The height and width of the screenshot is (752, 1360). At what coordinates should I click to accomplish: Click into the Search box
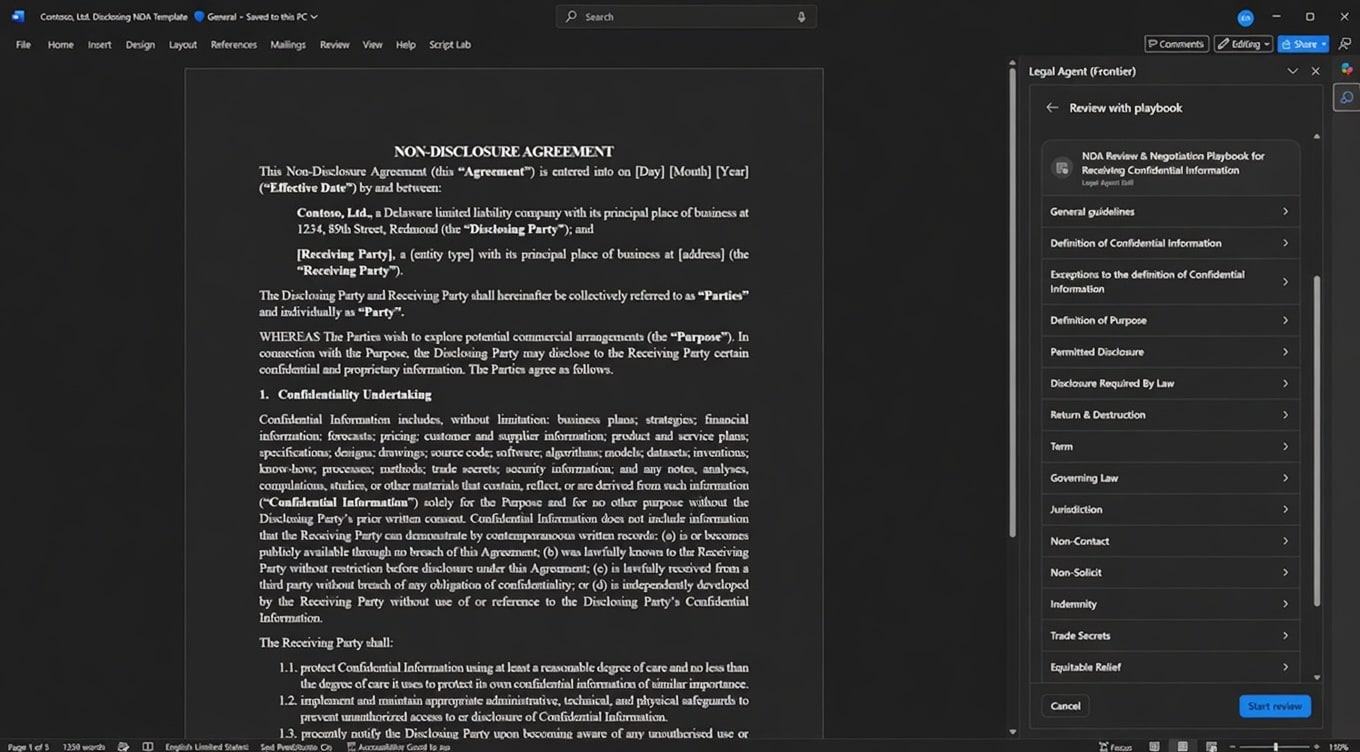click(x=686, y=17)
